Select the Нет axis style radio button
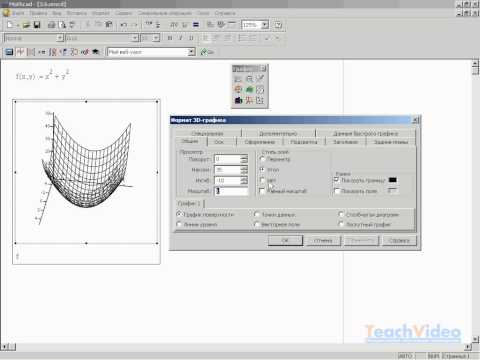This screenshot has width=480, height=360. point(262,180)
